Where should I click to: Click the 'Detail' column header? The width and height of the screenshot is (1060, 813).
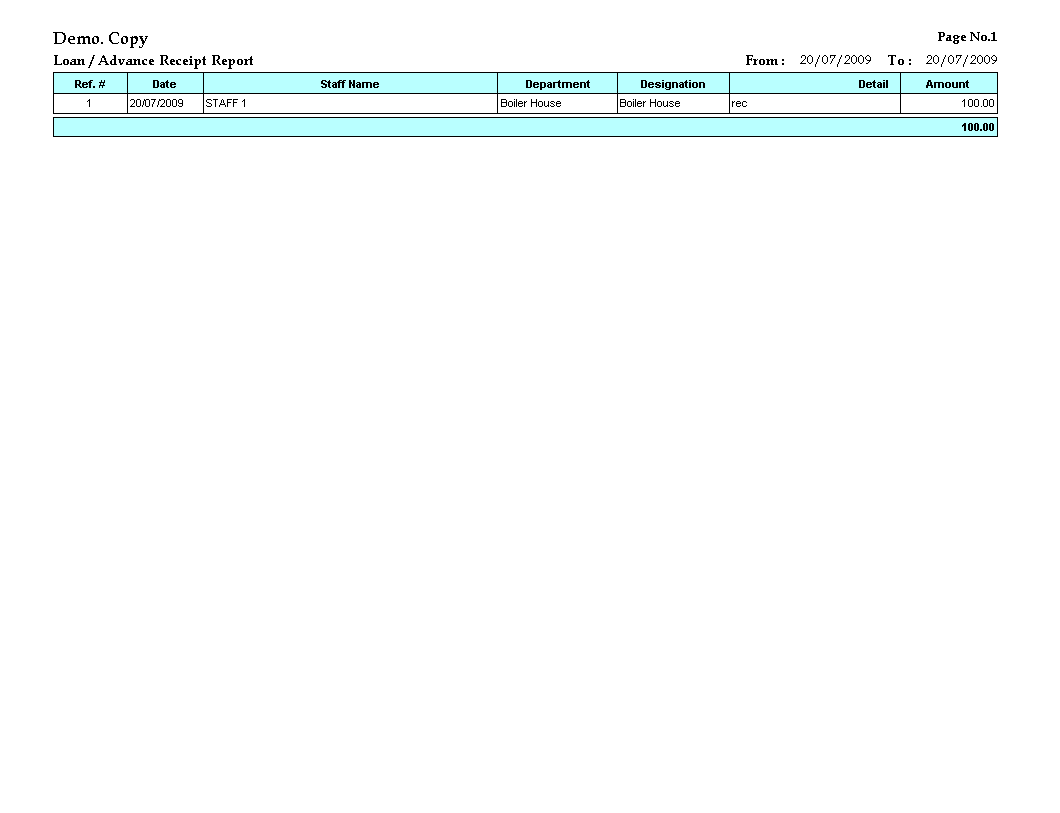tap(815, 84)
